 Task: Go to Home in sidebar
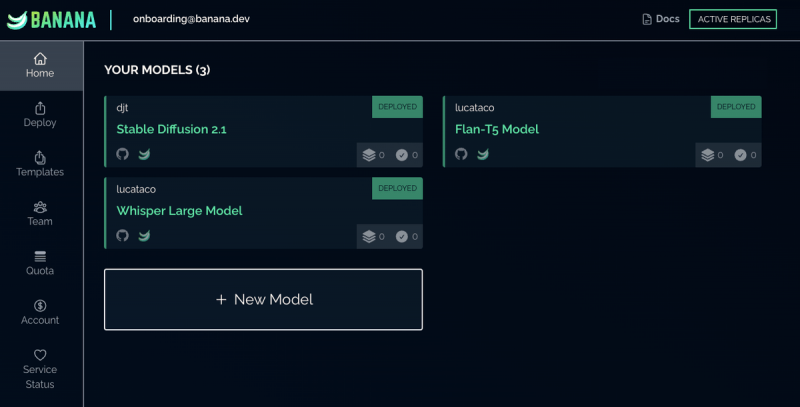pyautogui.click(x=40, y=66)
